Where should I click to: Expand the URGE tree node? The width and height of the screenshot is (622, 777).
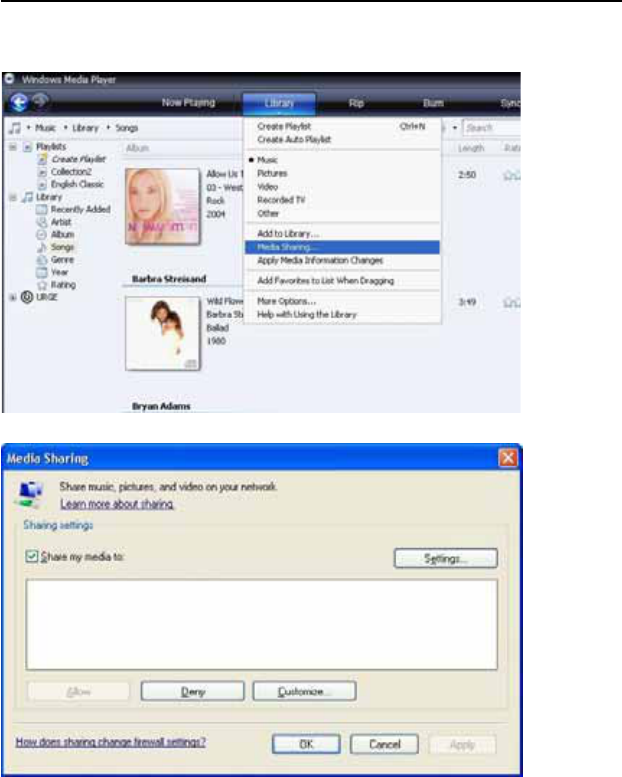coord(13,297)
